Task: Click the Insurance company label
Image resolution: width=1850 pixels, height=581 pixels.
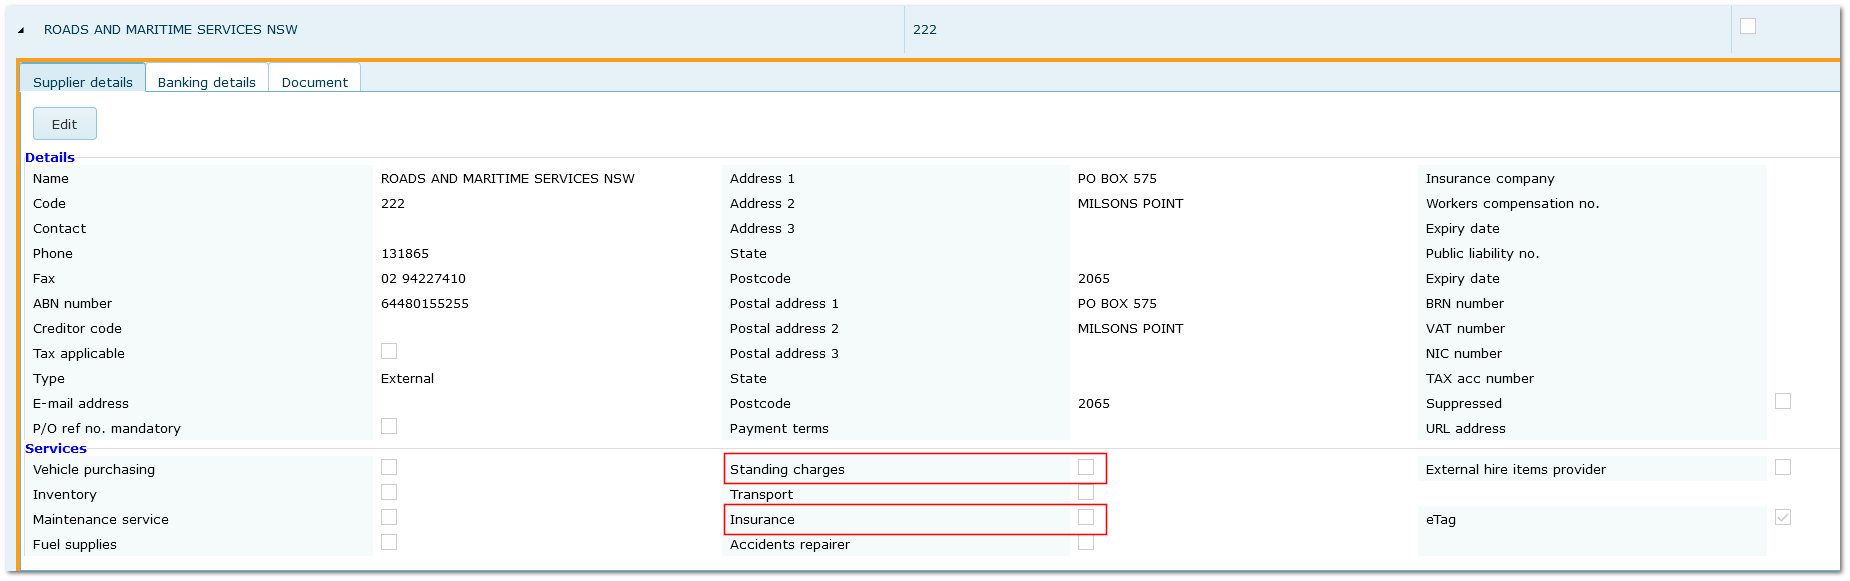Action: point(1490,179)
